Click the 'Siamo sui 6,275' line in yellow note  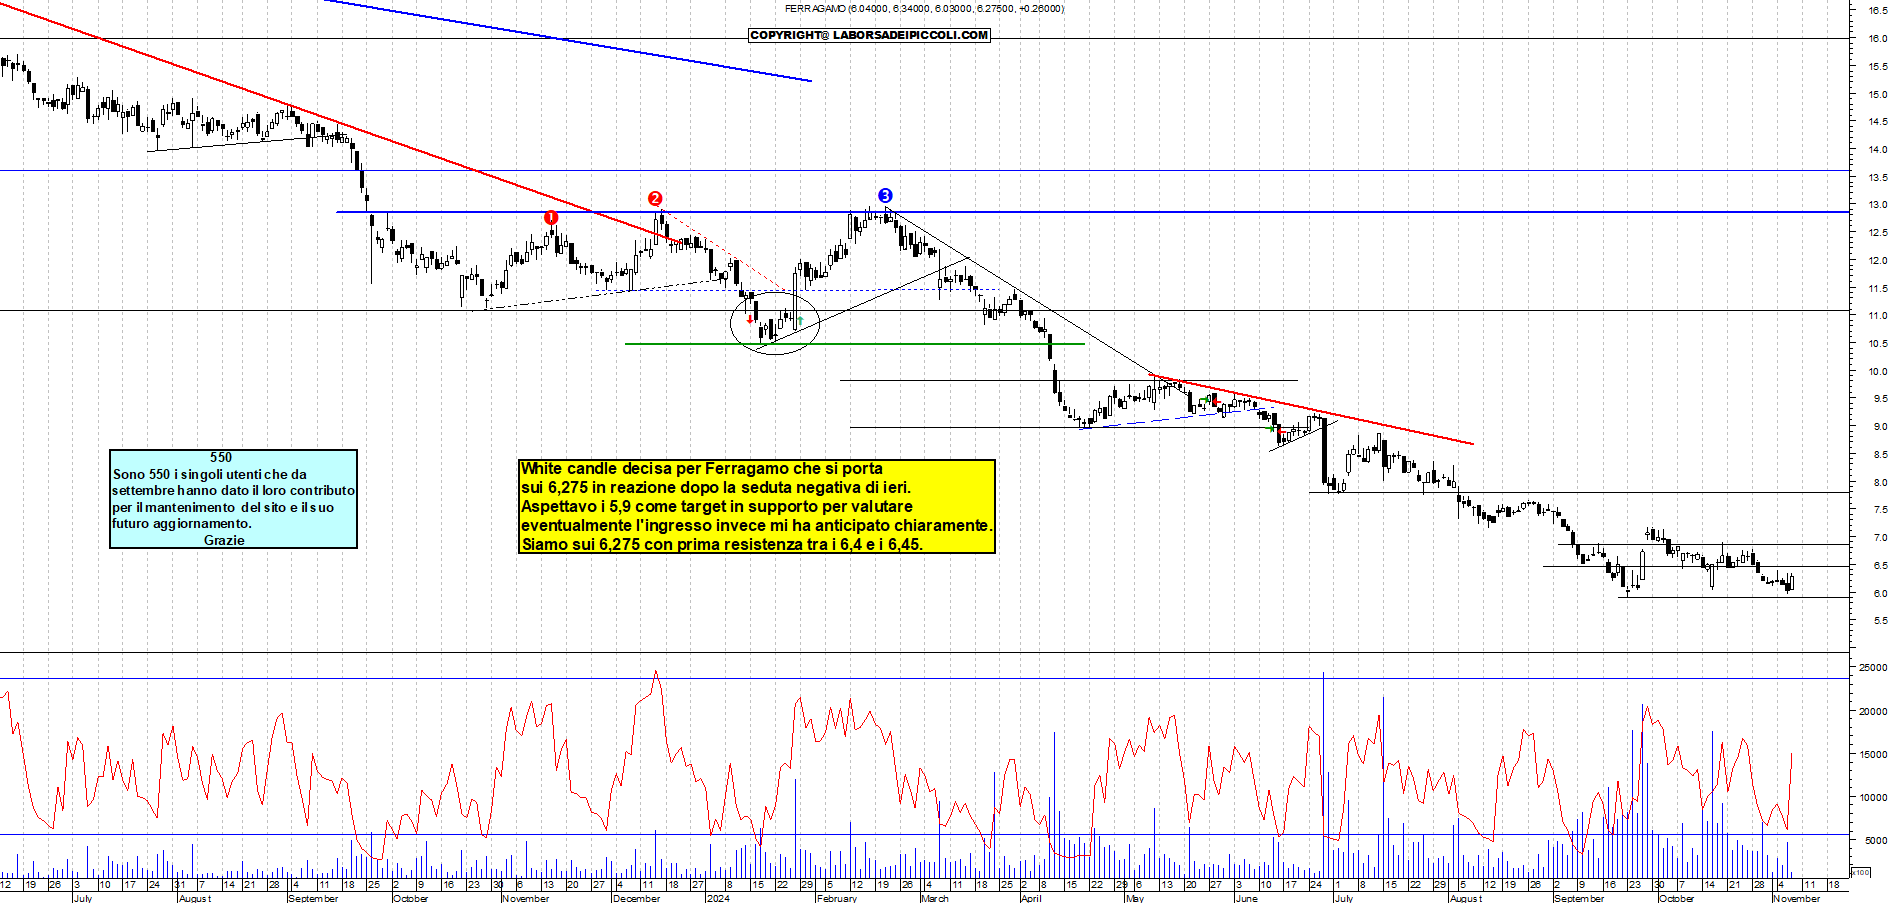click(x=721, y=544)
